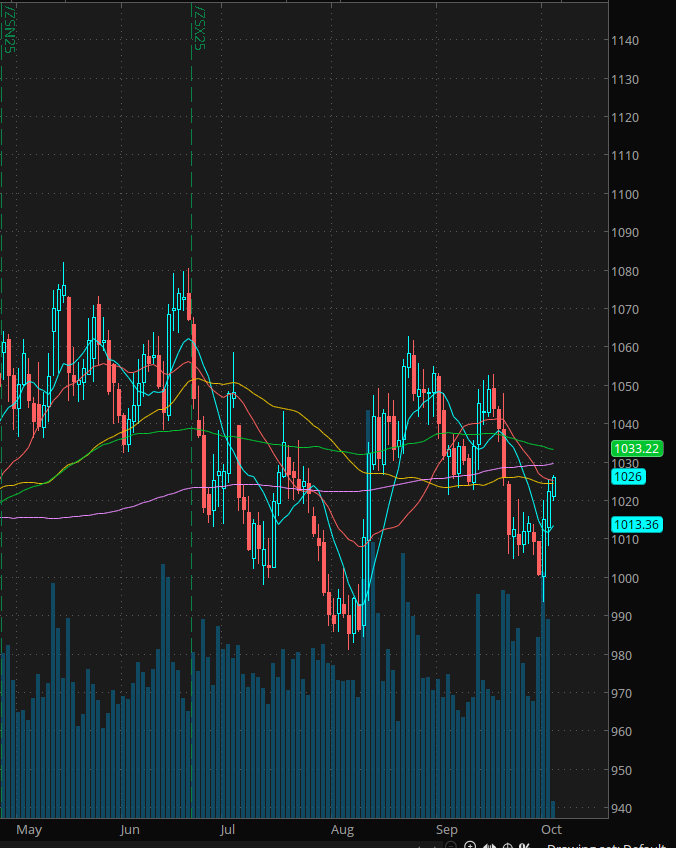Click the 1110 price axis value
The height and width of the screenshot is (848, 676).
coord(625,156)
